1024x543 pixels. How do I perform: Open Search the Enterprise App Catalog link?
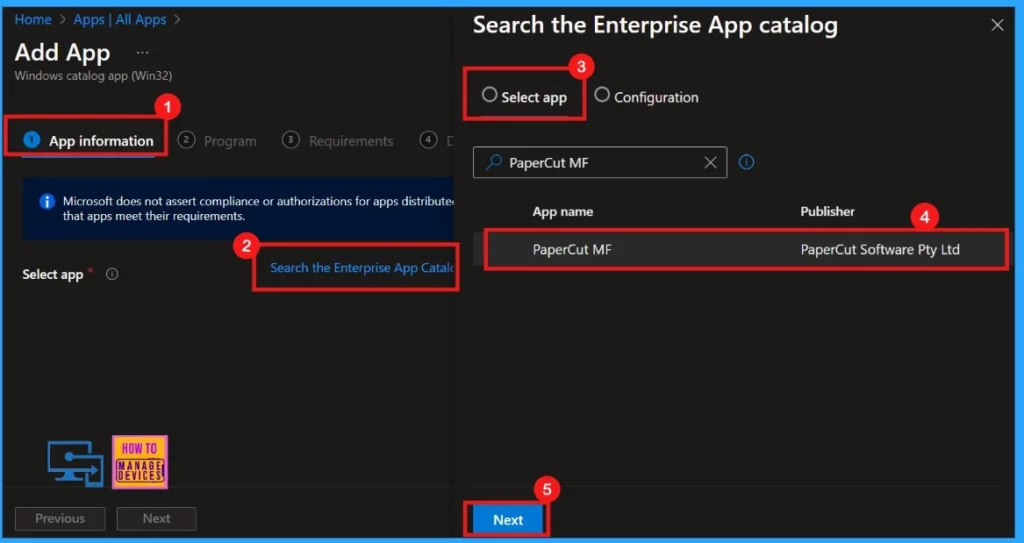(362, 268)
